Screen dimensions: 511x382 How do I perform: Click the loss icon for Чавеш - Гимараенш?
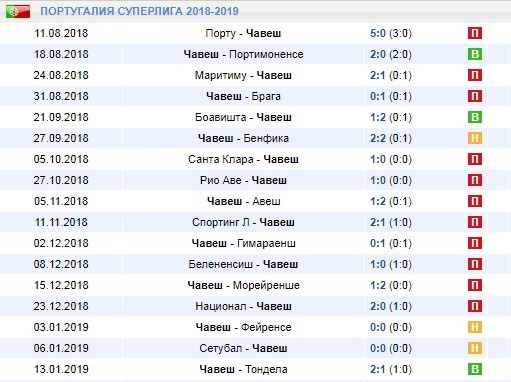point(475,243)
